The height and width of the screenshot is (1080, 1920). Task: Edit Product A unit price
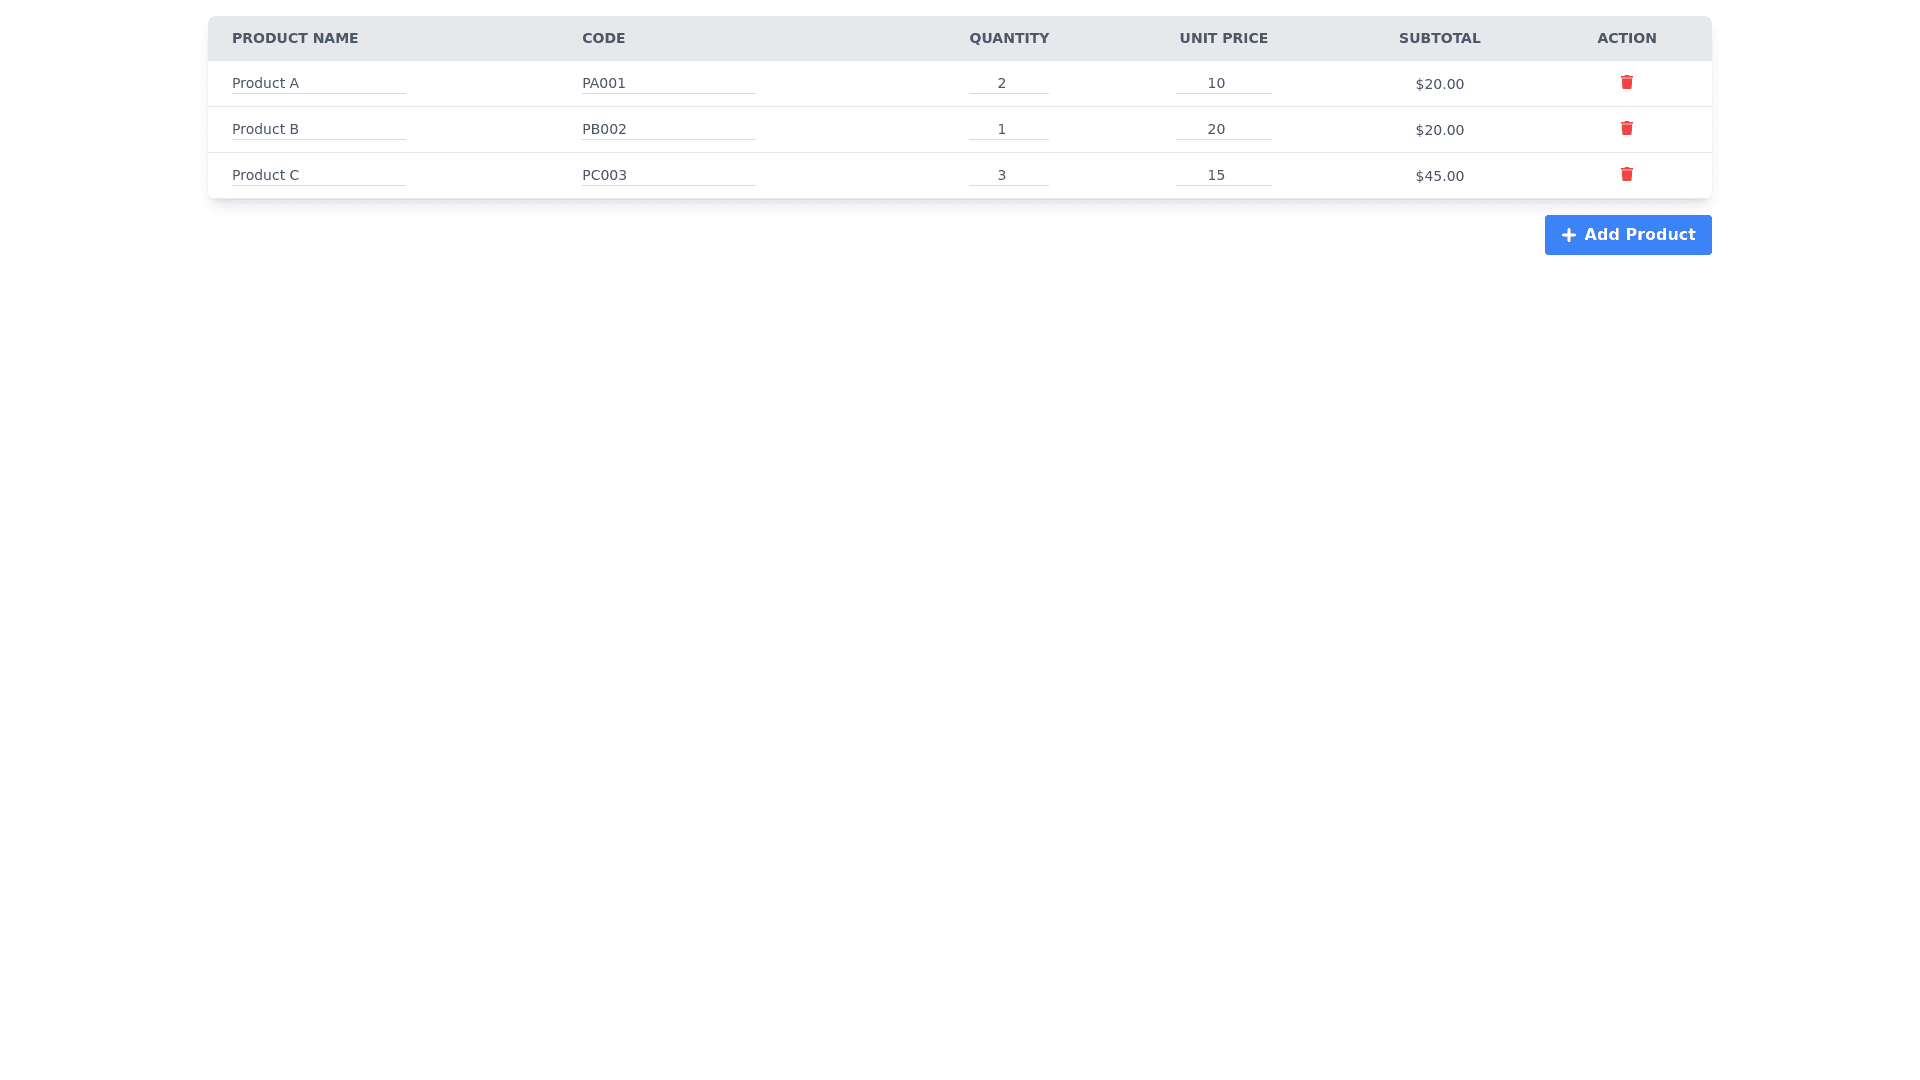click(1223, 83)
